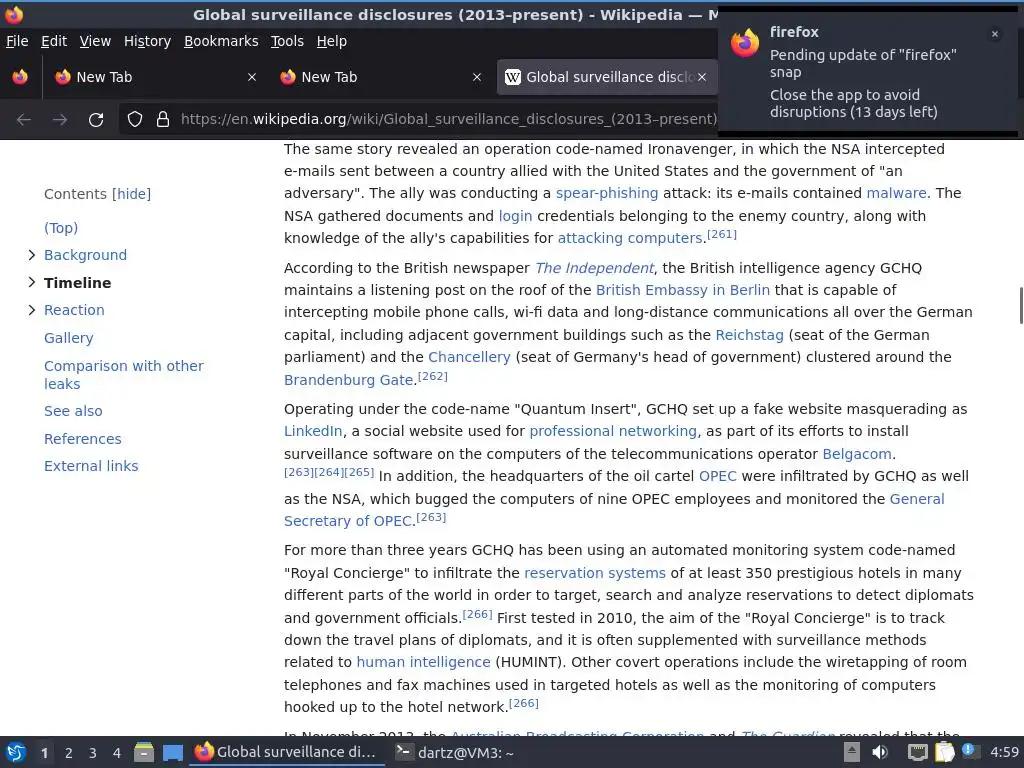
Task: Open the LinkedIn article link
Action: point(313,431)
